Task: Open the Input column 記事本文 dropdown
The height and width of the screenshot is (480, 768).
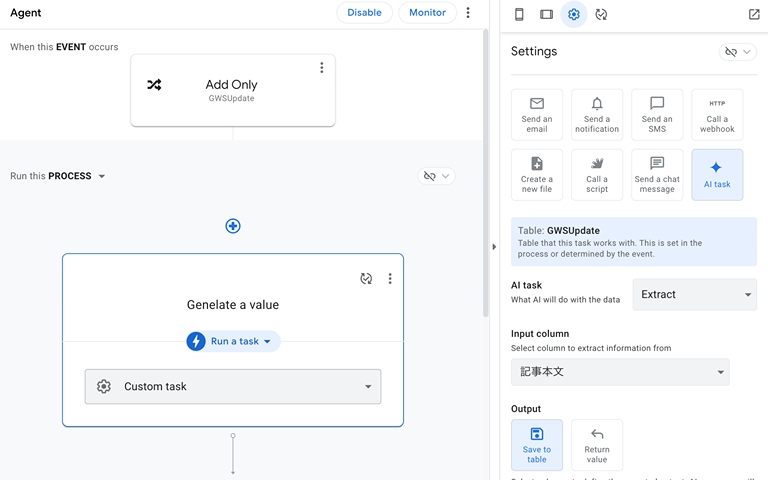Action: [x=620, y=372]
